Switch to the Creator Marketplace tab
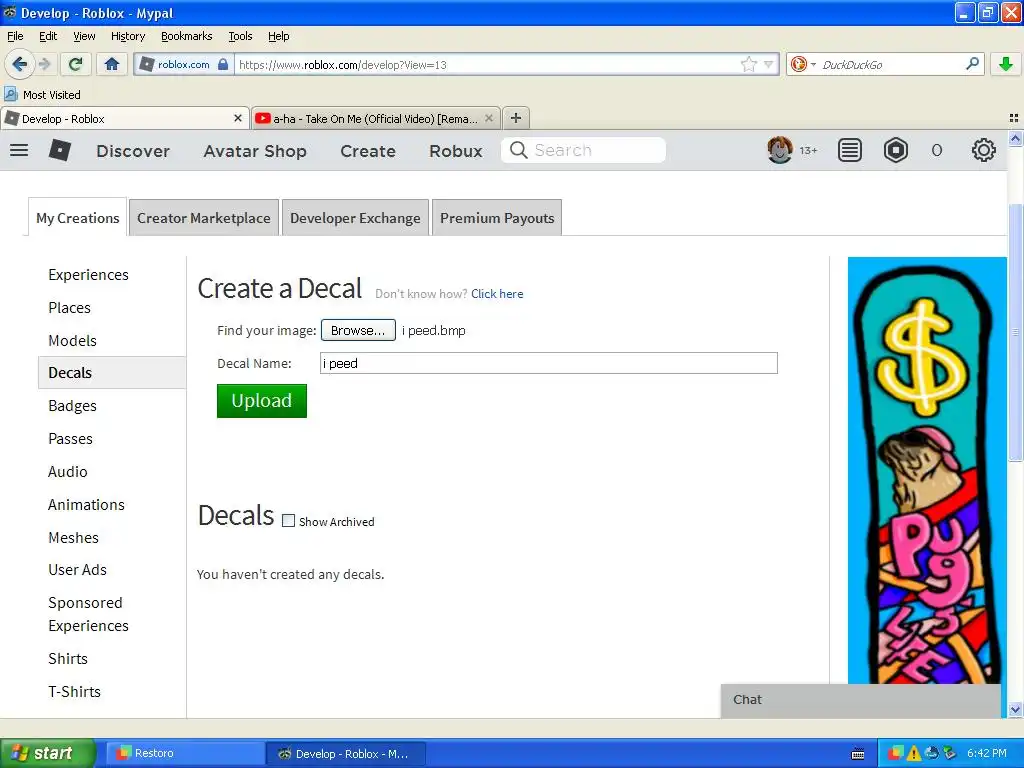This screenshot has height=768, width=1024. [204, 218]
